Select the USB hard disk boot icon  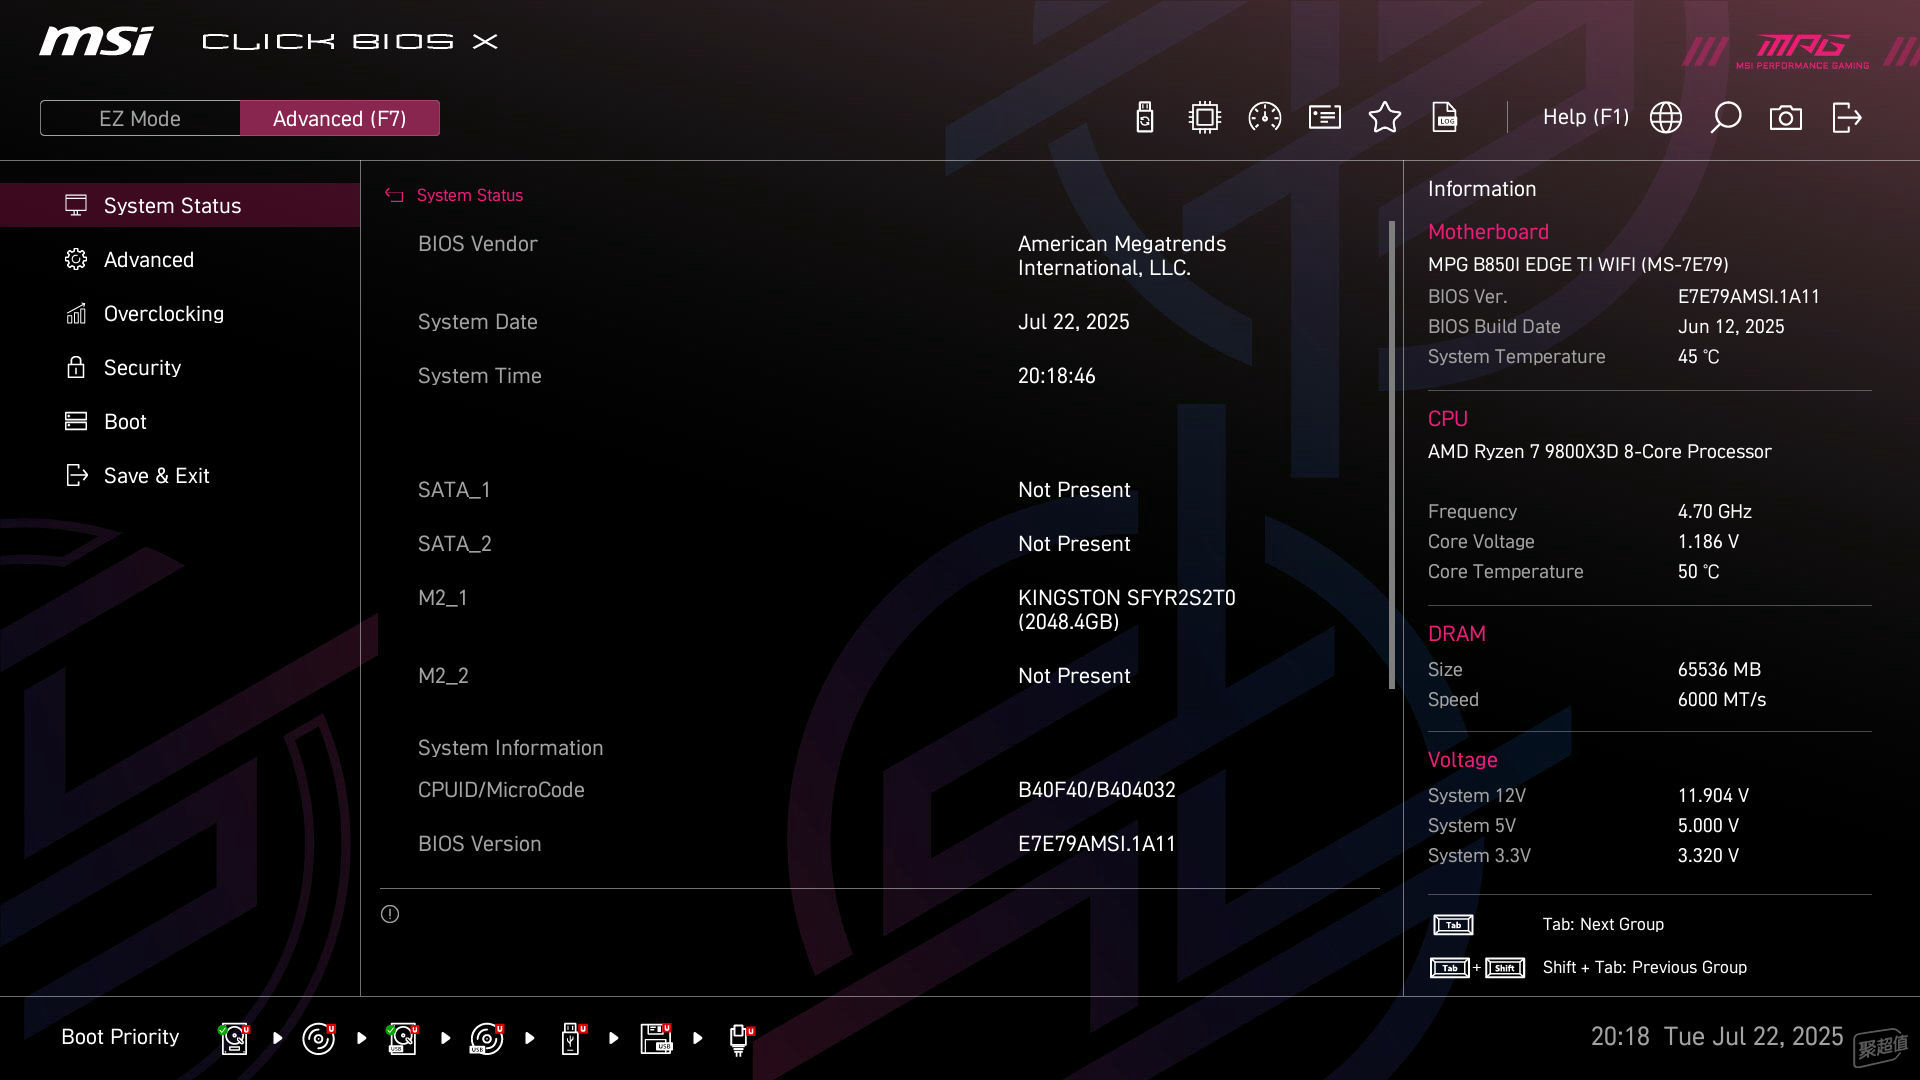coord(403,1038)
